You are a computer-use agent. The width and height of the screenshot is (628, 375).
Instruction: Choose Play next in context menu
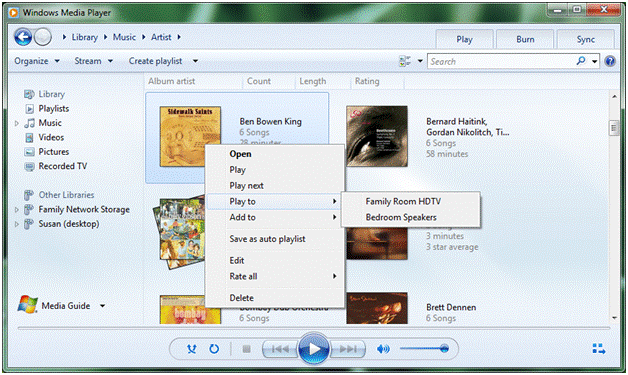275,185
